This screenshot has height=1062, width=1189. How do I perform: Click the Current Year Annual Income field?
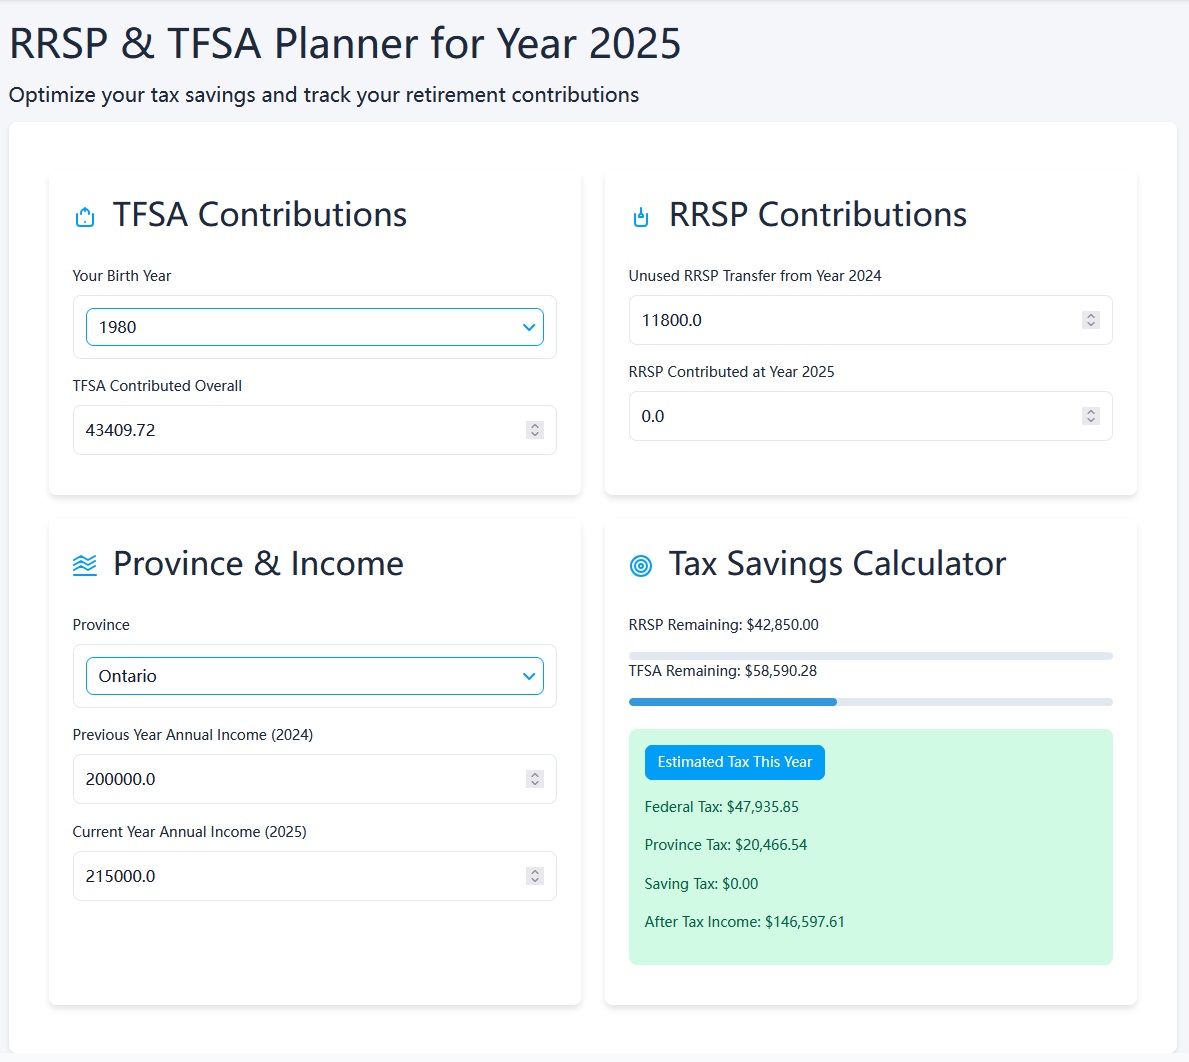tap(300, 875)
